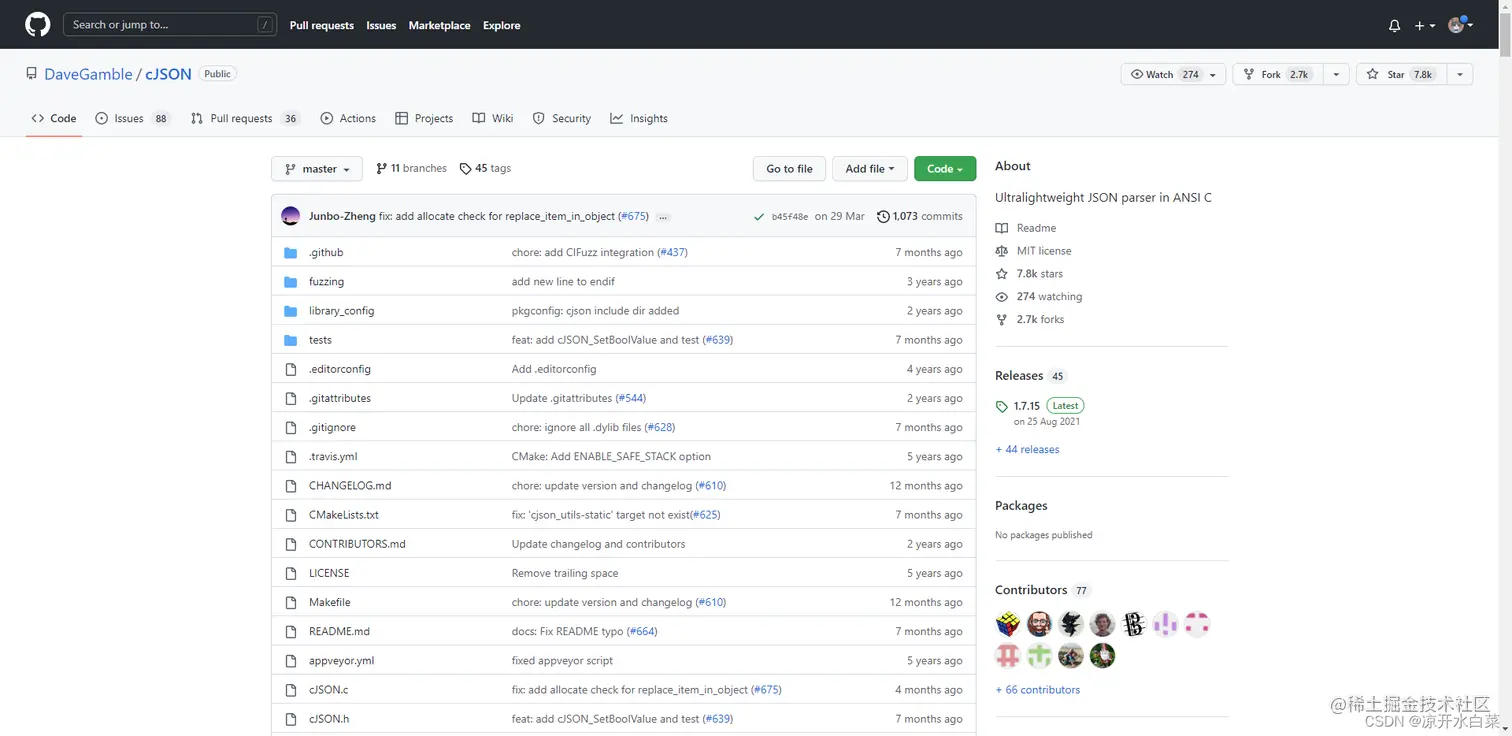This screenshot has height=736, width=1512.
Task: Open the .editorconfig file
Action: (x=340, y=369)
